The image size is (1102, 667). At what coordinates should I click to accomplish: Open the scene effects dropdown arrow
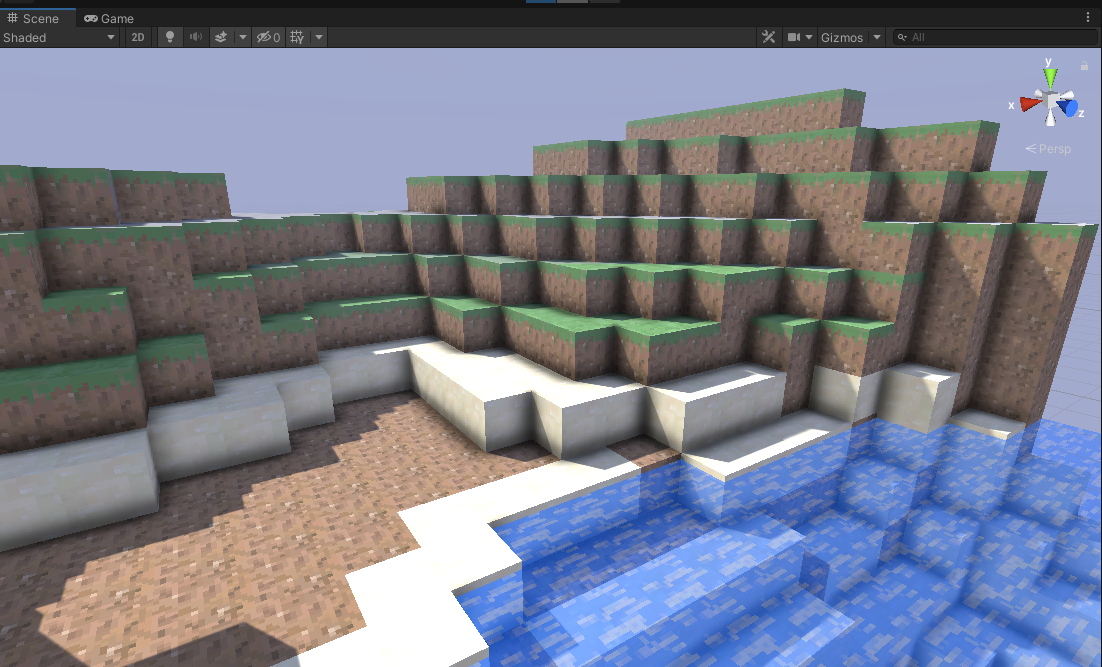[242, 37]
